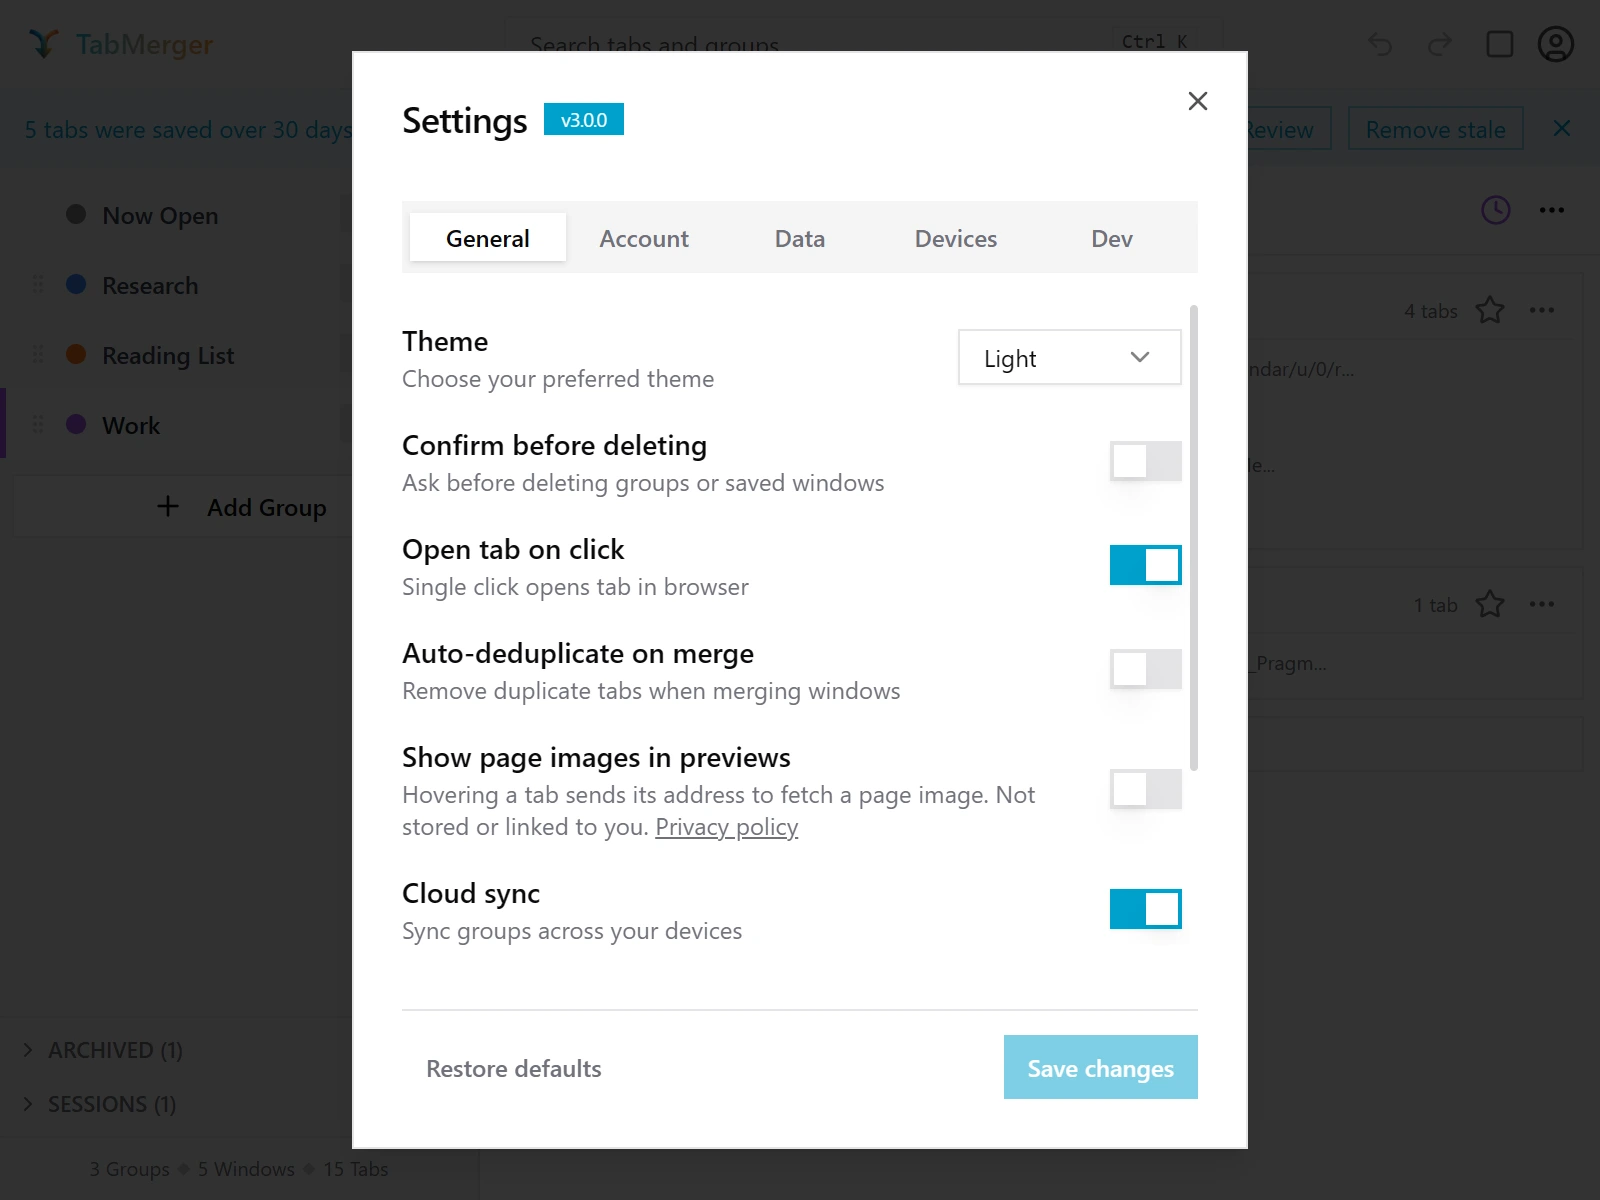Enable Auto-deduplicate on merge
The width and height of the screenshot is (1600, 1200).
[x=1145, y=669]
